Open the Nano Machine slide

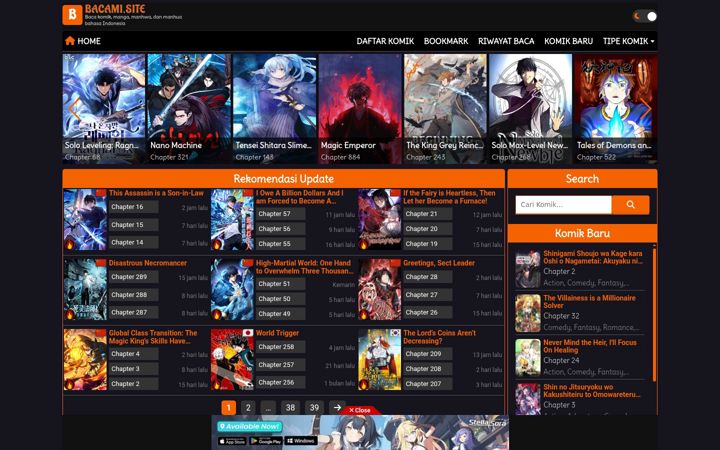pos(189,109)
